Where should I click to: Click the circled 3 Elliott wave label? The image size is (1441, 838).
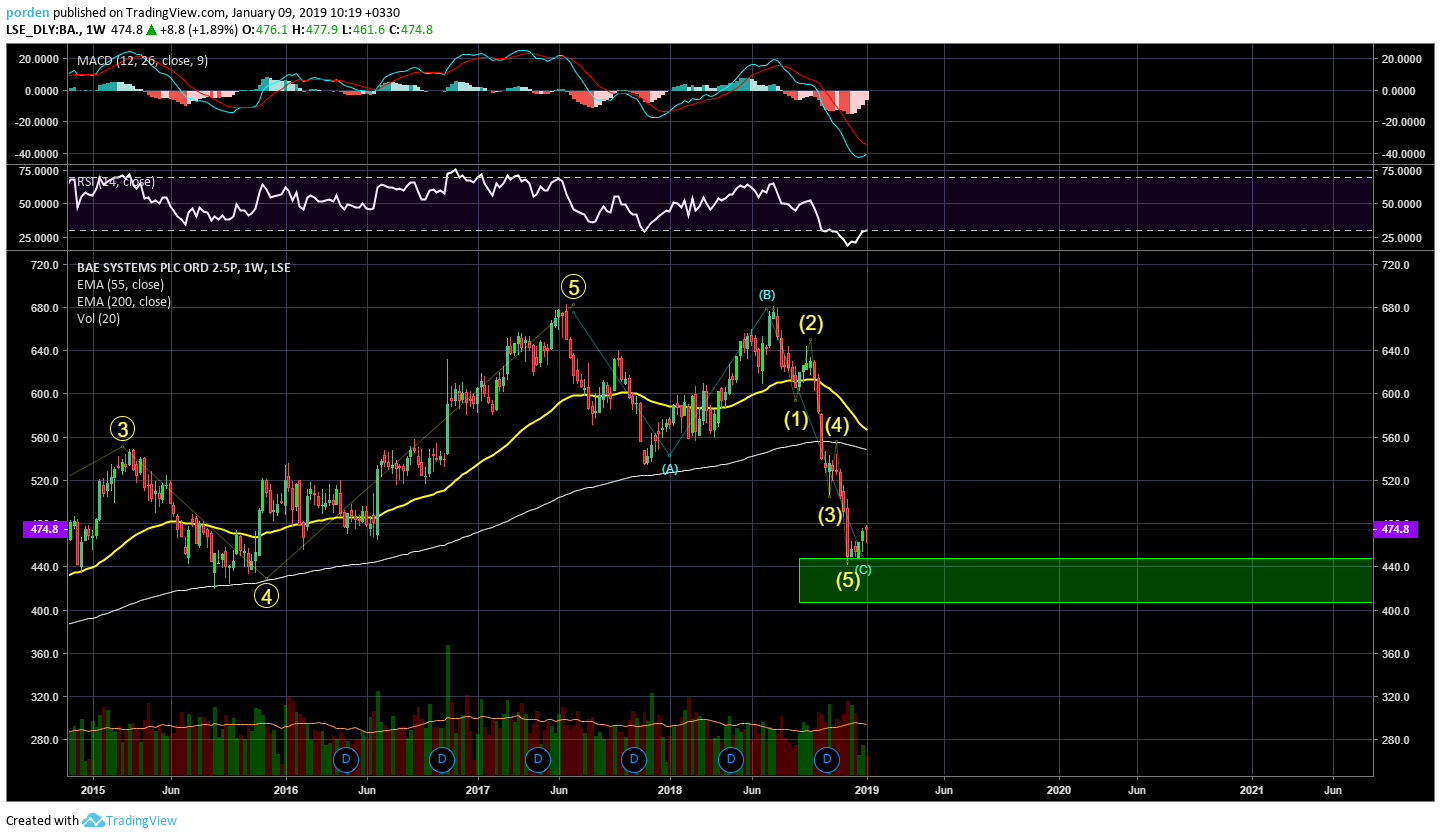pyautogui.click(x=122, y=430)
